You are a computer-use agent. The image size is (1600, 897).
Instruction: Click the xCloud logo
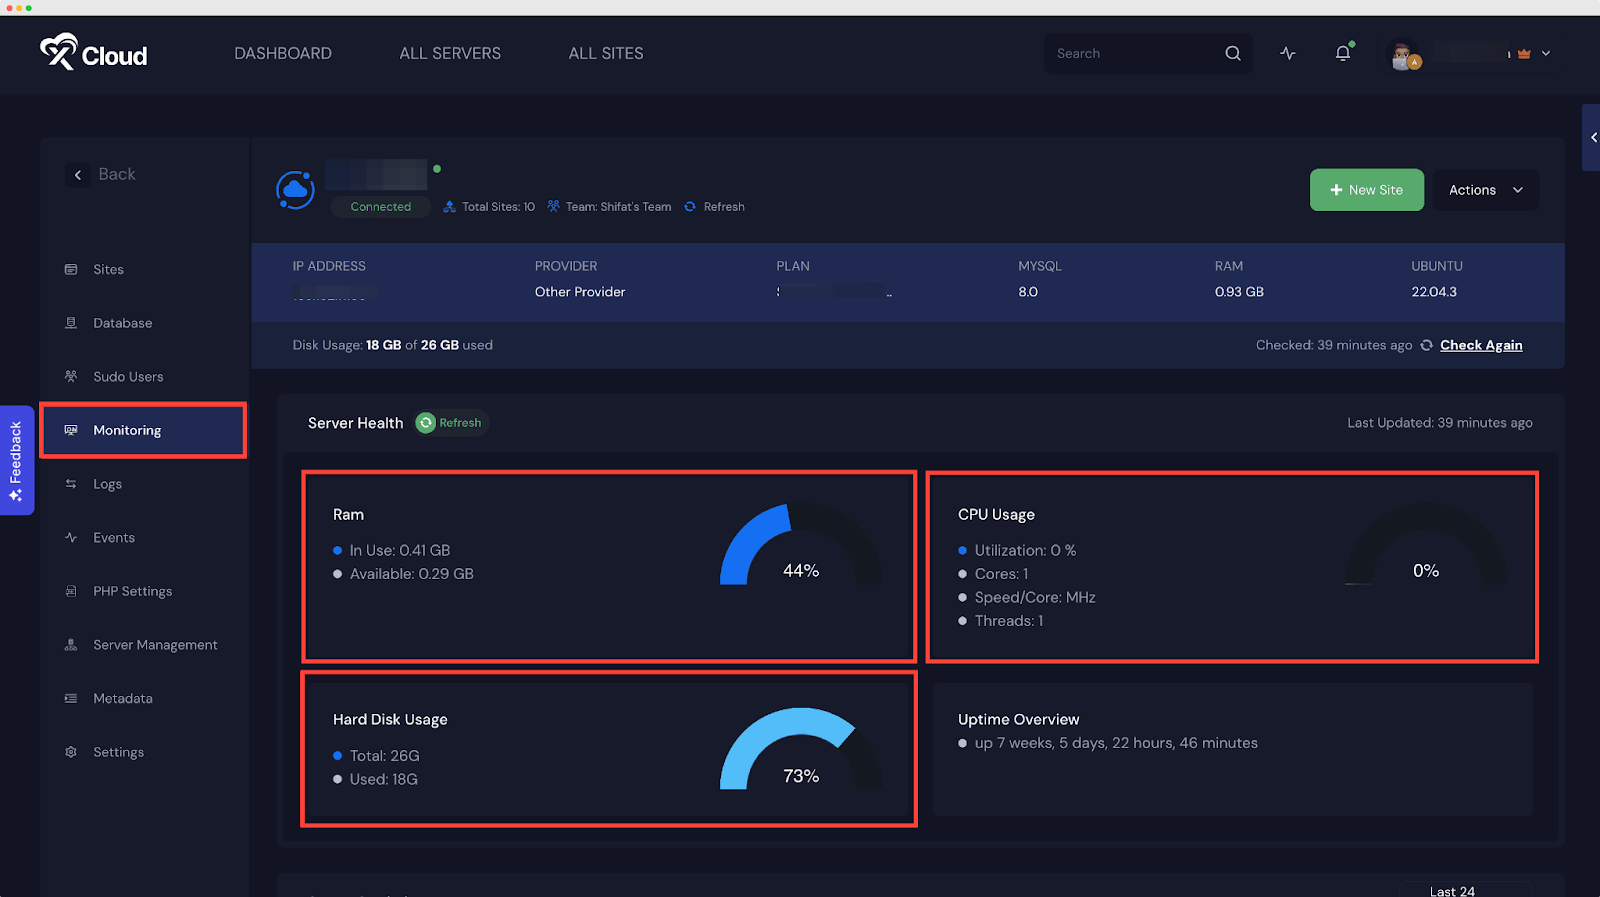pos(94,53)
